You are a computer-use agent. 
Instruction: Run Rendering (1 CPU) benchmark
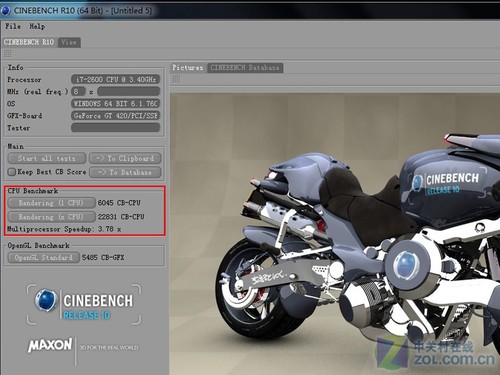coord(51,203)
